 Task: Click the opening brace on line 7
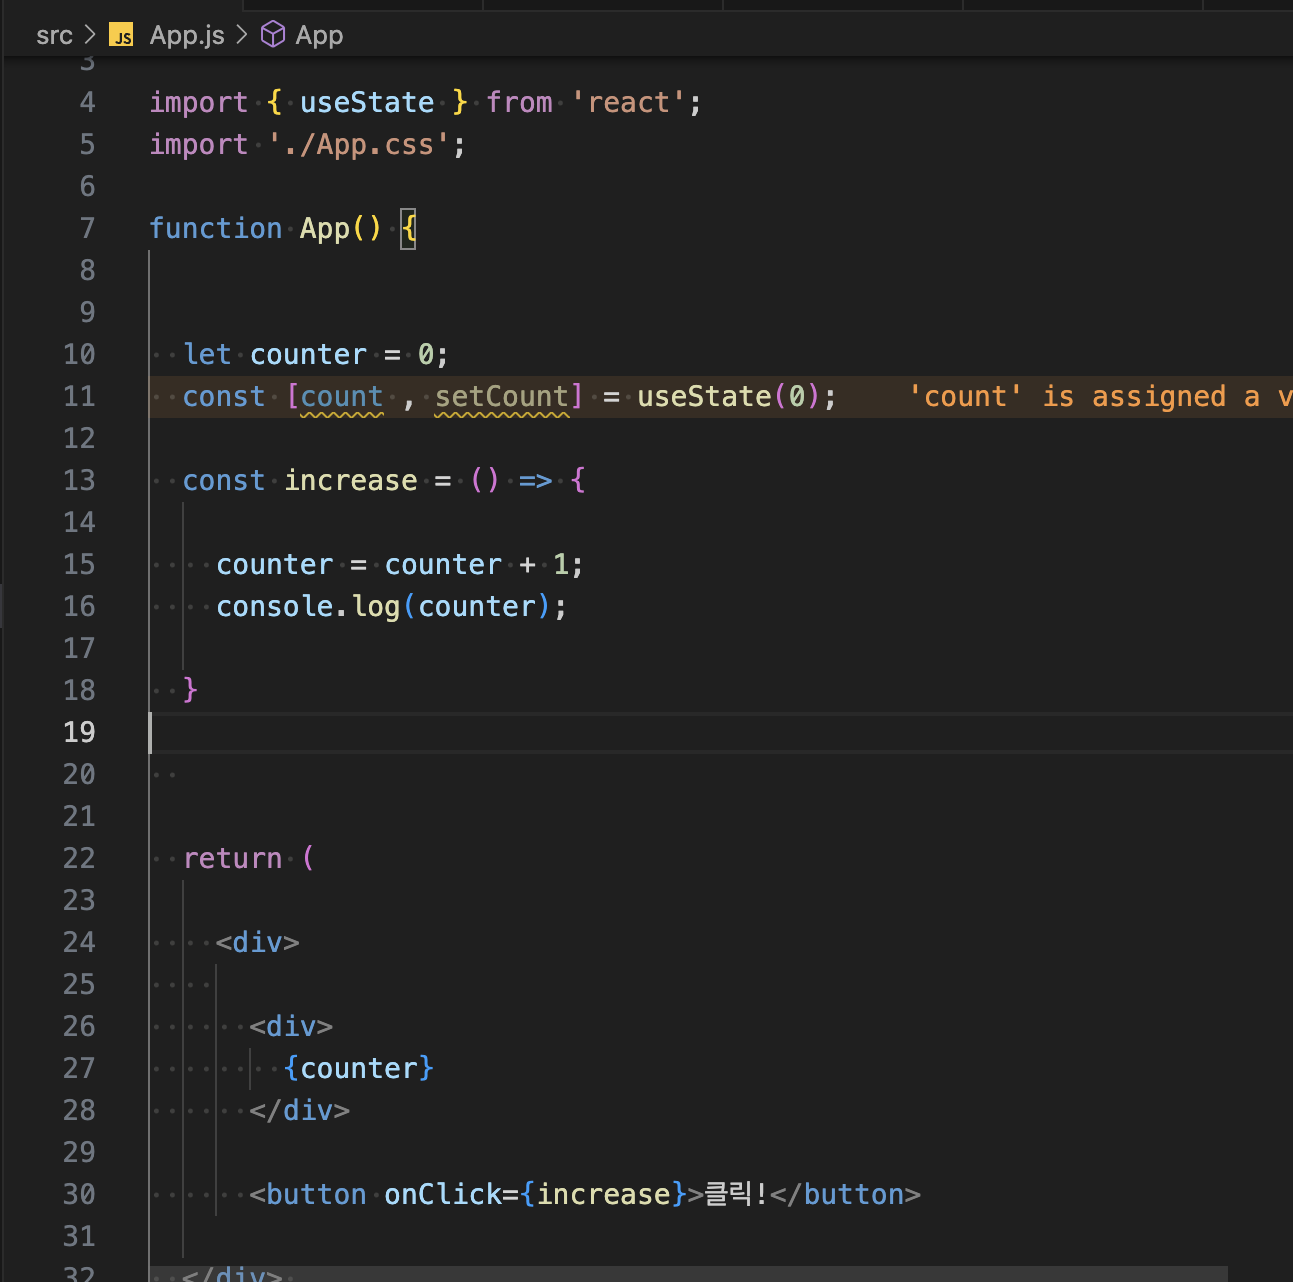coord(408,229)
